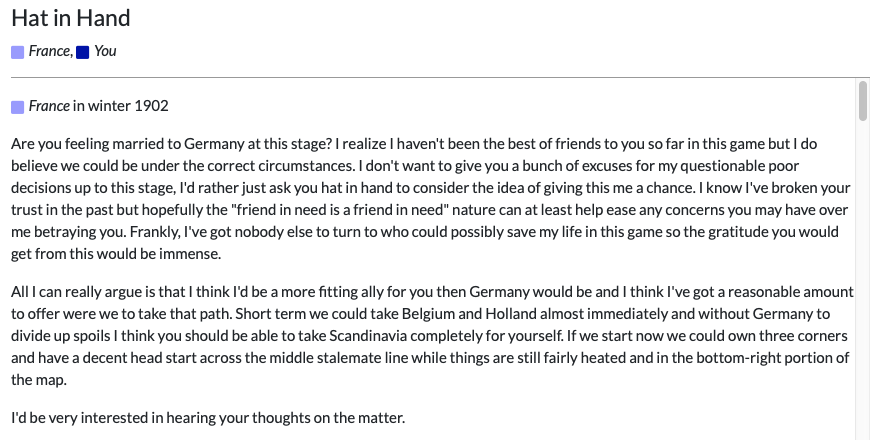
Task: Click the words the map ending paragraph
Action: pos(39,380)
